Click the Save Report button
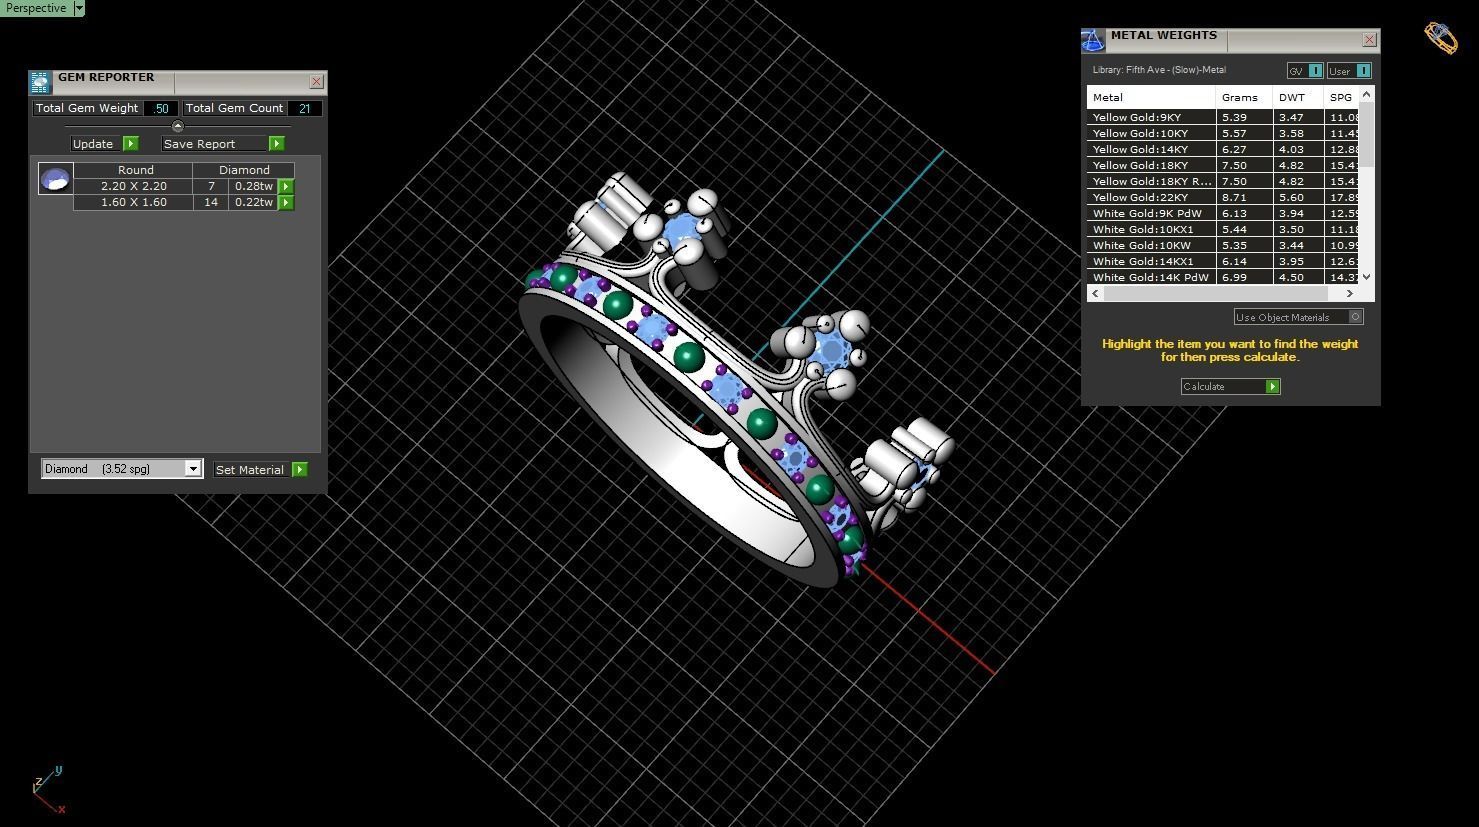 pyautogui.click(x=214, y=144)
